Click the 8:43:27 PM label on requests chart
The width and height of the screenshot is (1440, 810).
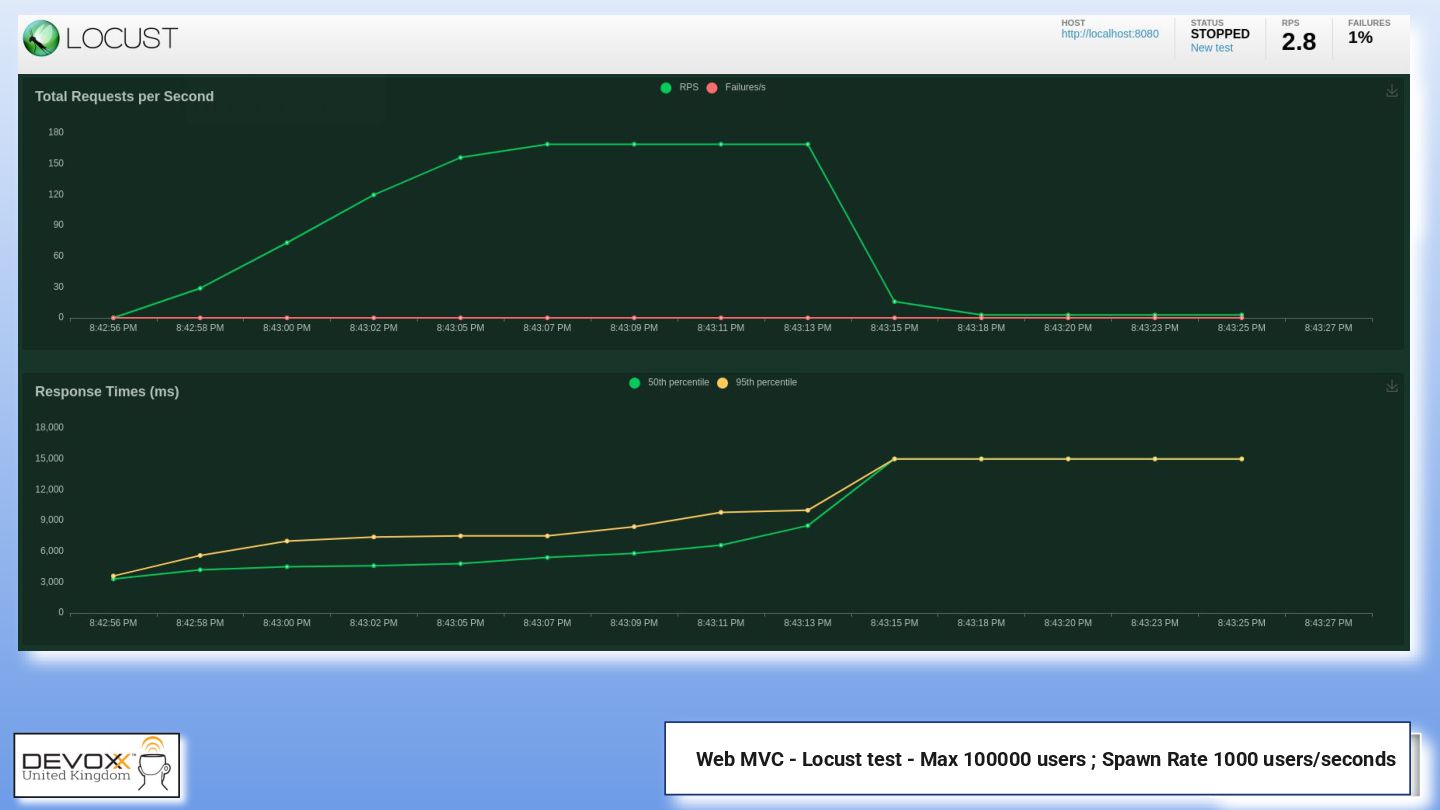[1328, 328]
